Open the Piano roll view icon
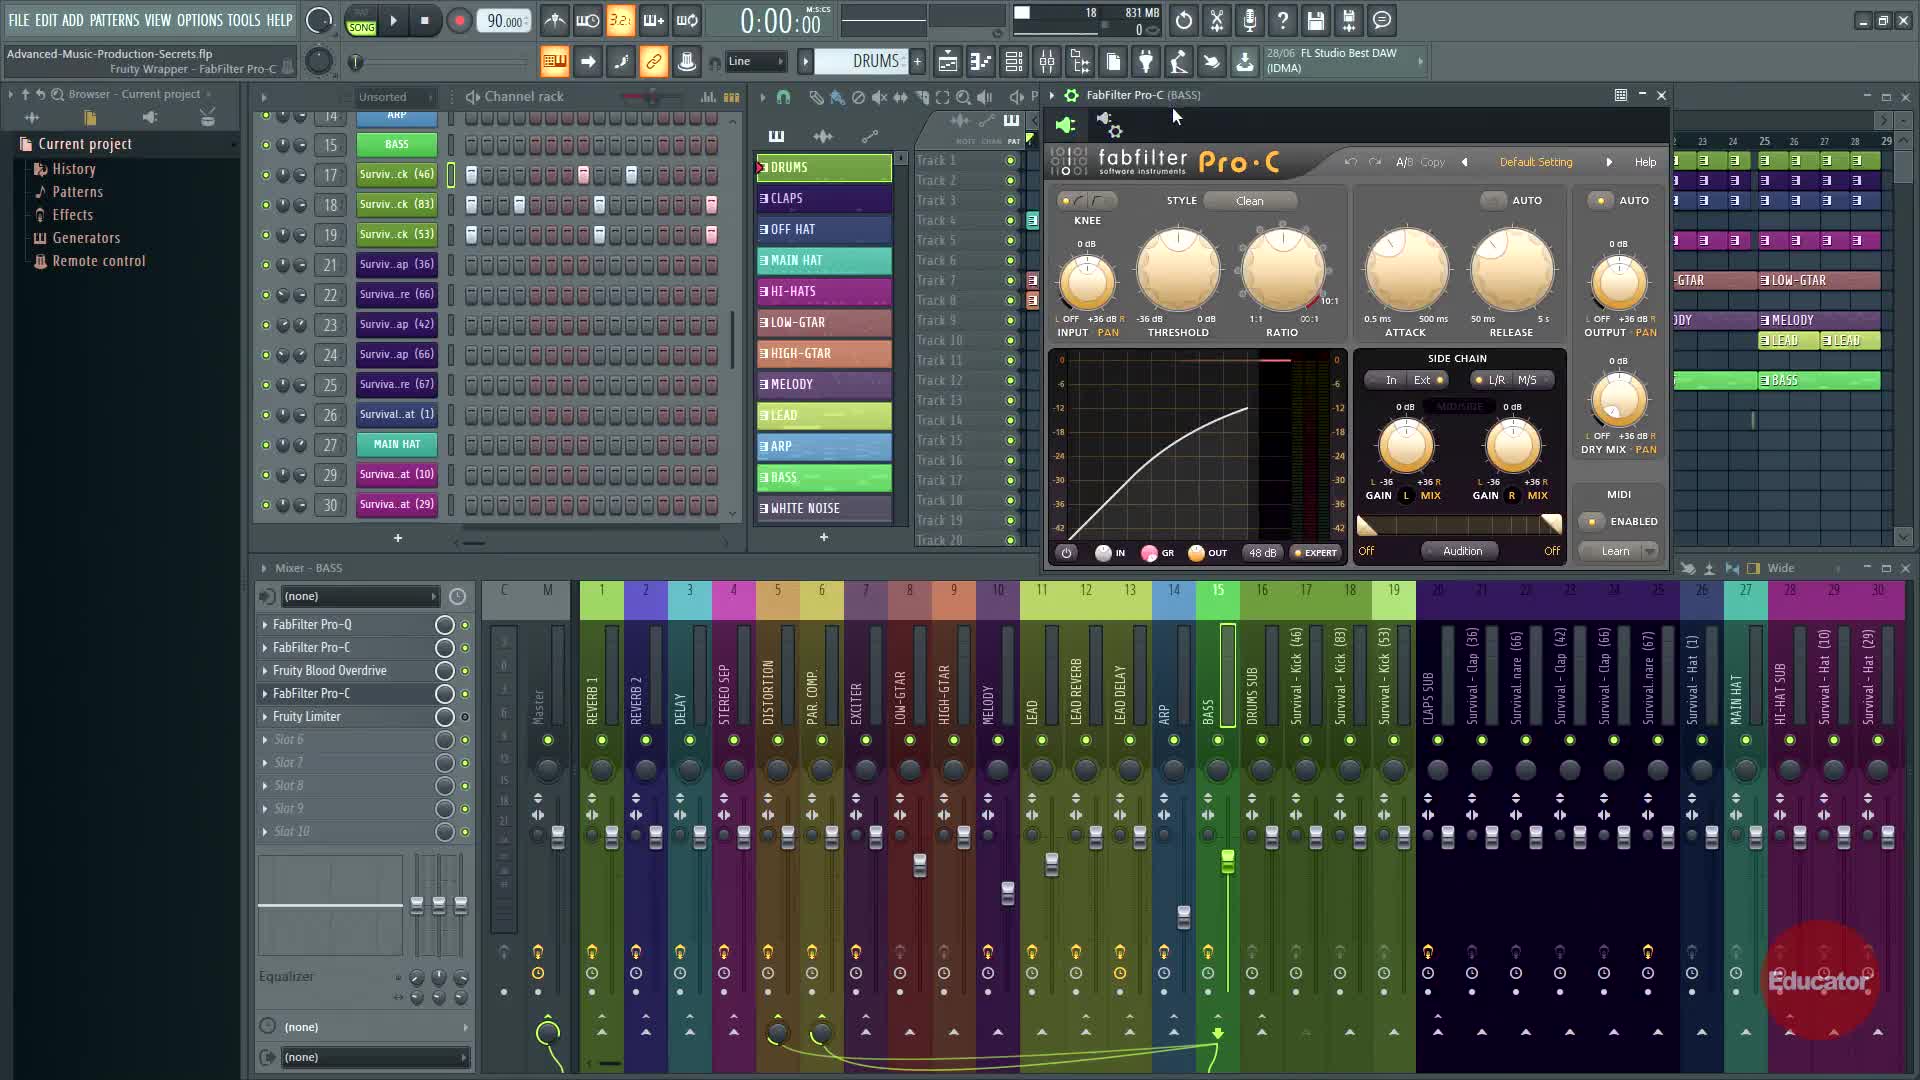Screen dimensions: 1920x1080 tap(980, 62)
